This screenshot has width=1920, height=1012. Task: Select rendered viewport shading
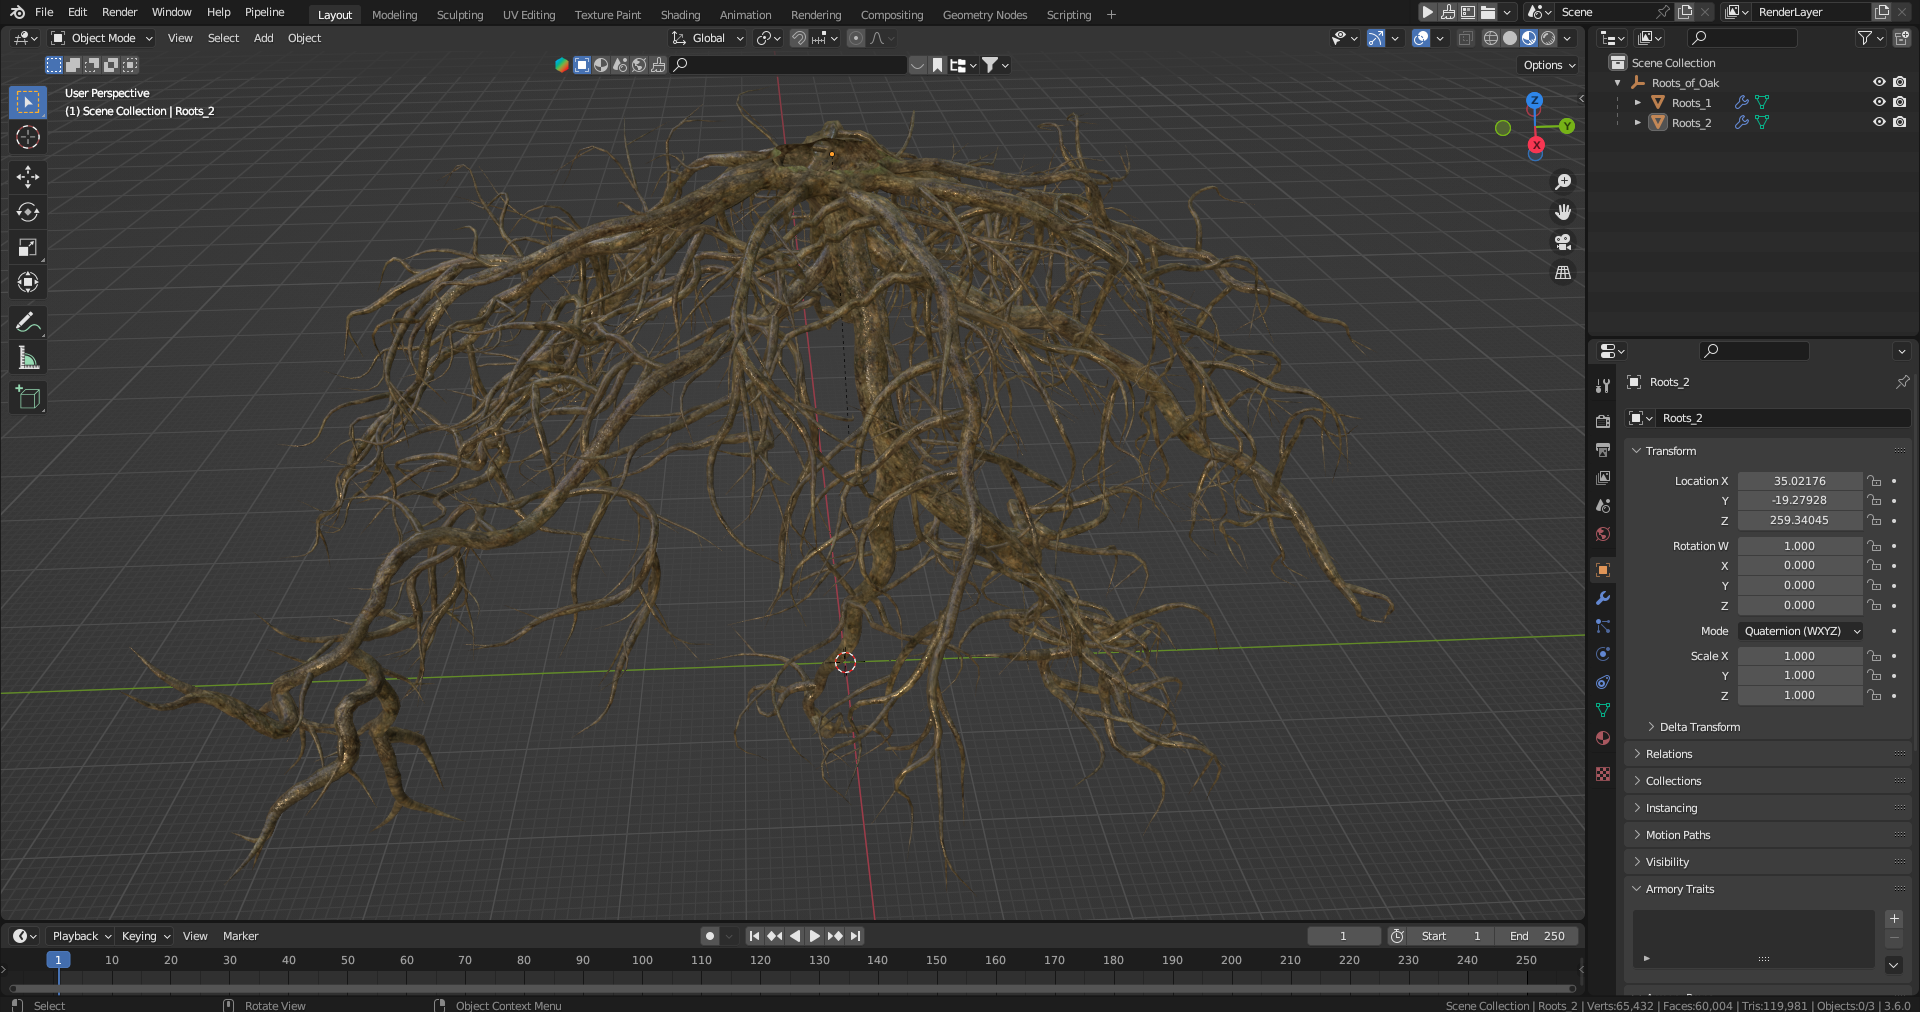coord(1548,38)
